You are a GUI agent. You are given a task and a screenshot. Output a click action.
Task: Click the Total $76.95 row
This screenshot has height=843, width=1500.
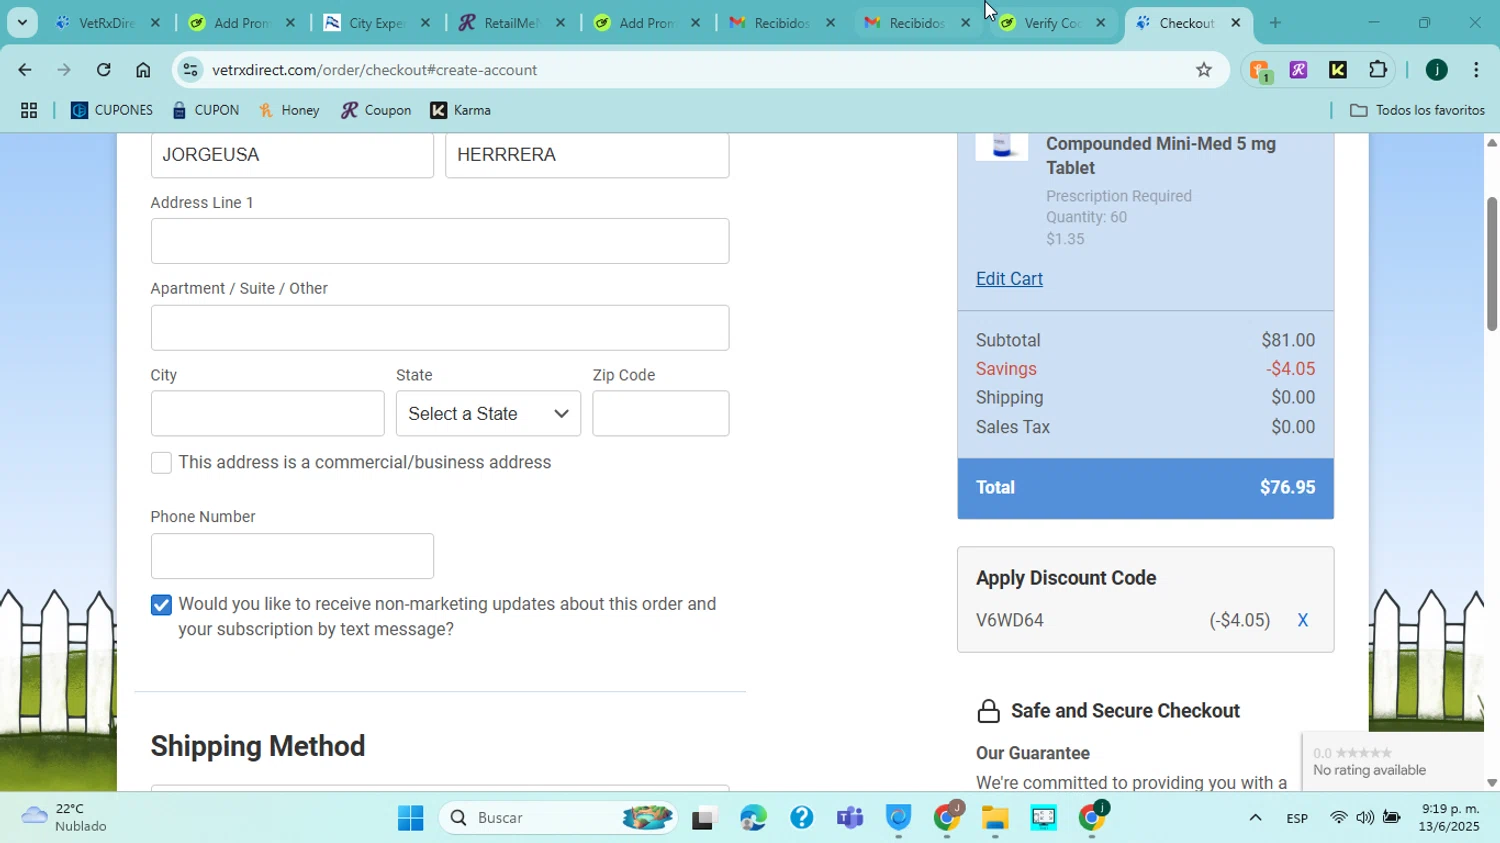(1145, 488)
